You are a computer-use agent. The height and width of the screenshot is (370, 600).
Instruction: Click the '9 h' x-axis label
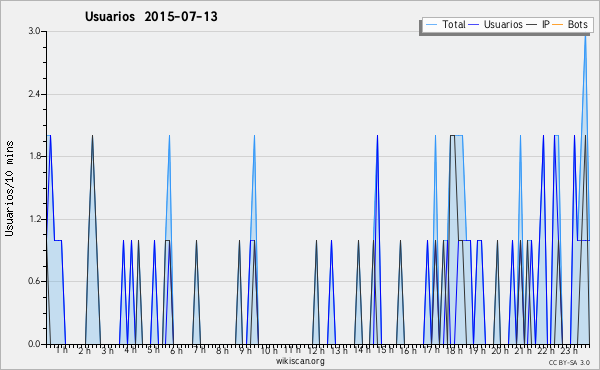(x=245, y=350)
